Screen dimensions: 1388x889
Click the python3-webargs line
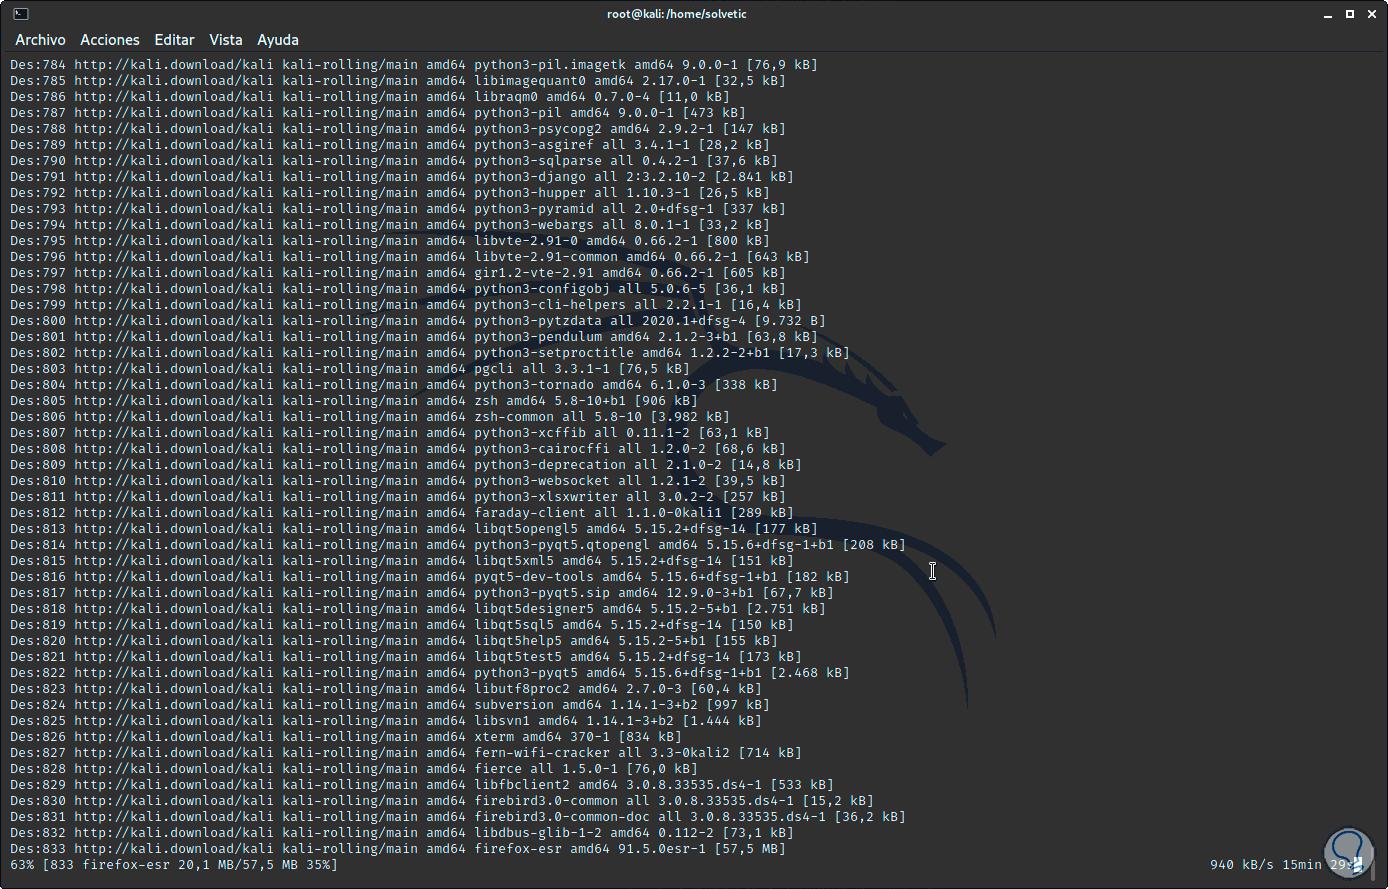tap(390, 224)
